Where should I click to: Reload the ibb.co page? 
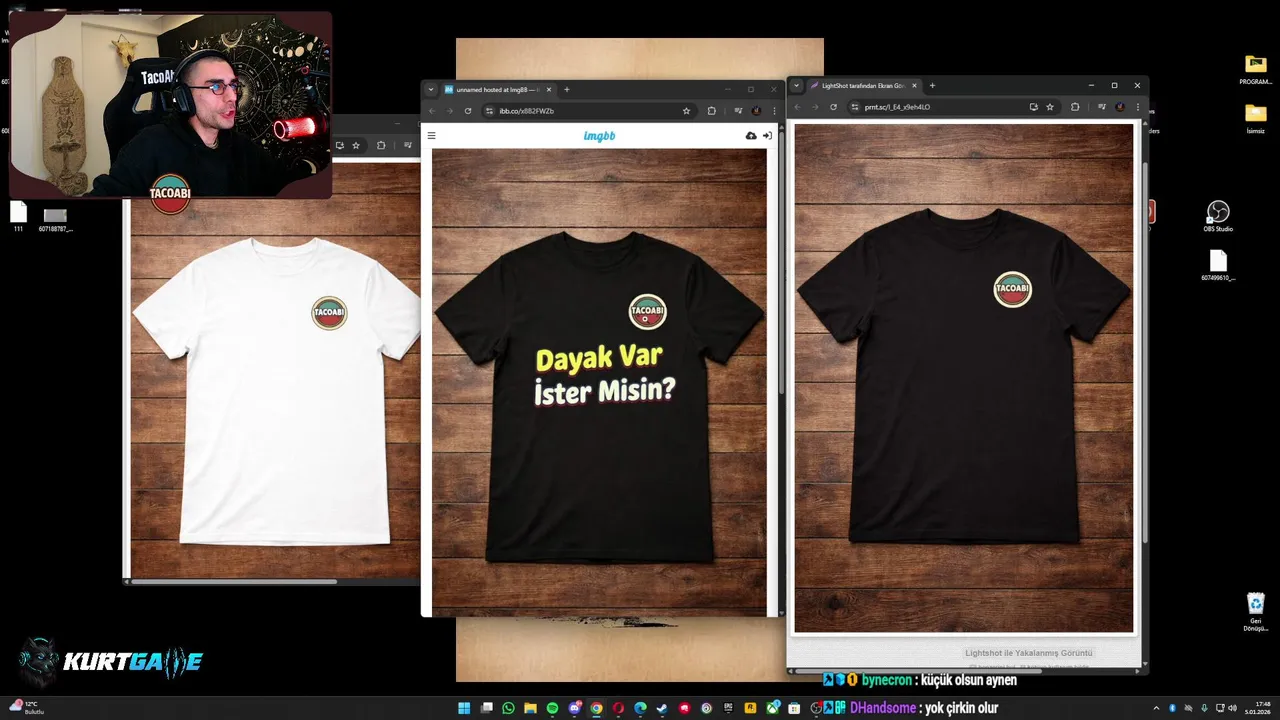pyautogui.click(x=468, y=111)
